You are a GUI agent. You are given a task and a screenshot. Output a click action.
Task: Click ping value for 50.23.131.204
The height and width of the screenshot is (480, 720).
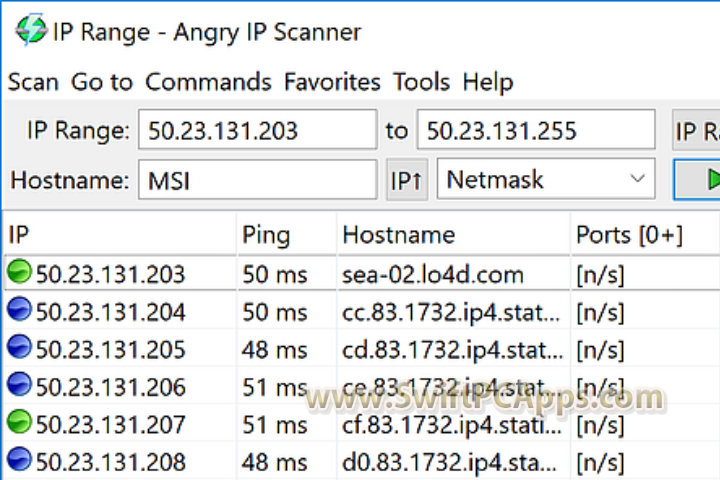(275, 312)
